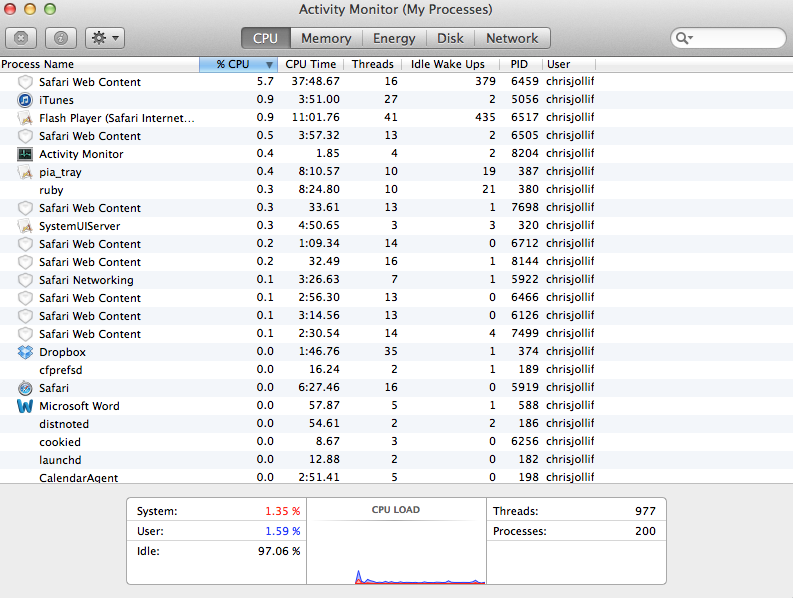Click the iTunes process name

pos(56,100)
